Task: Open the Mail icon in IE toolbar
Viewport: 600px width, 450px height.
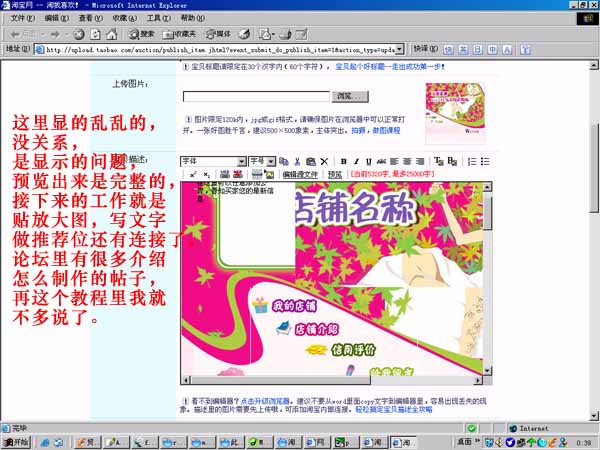Action: pos(267,34)
